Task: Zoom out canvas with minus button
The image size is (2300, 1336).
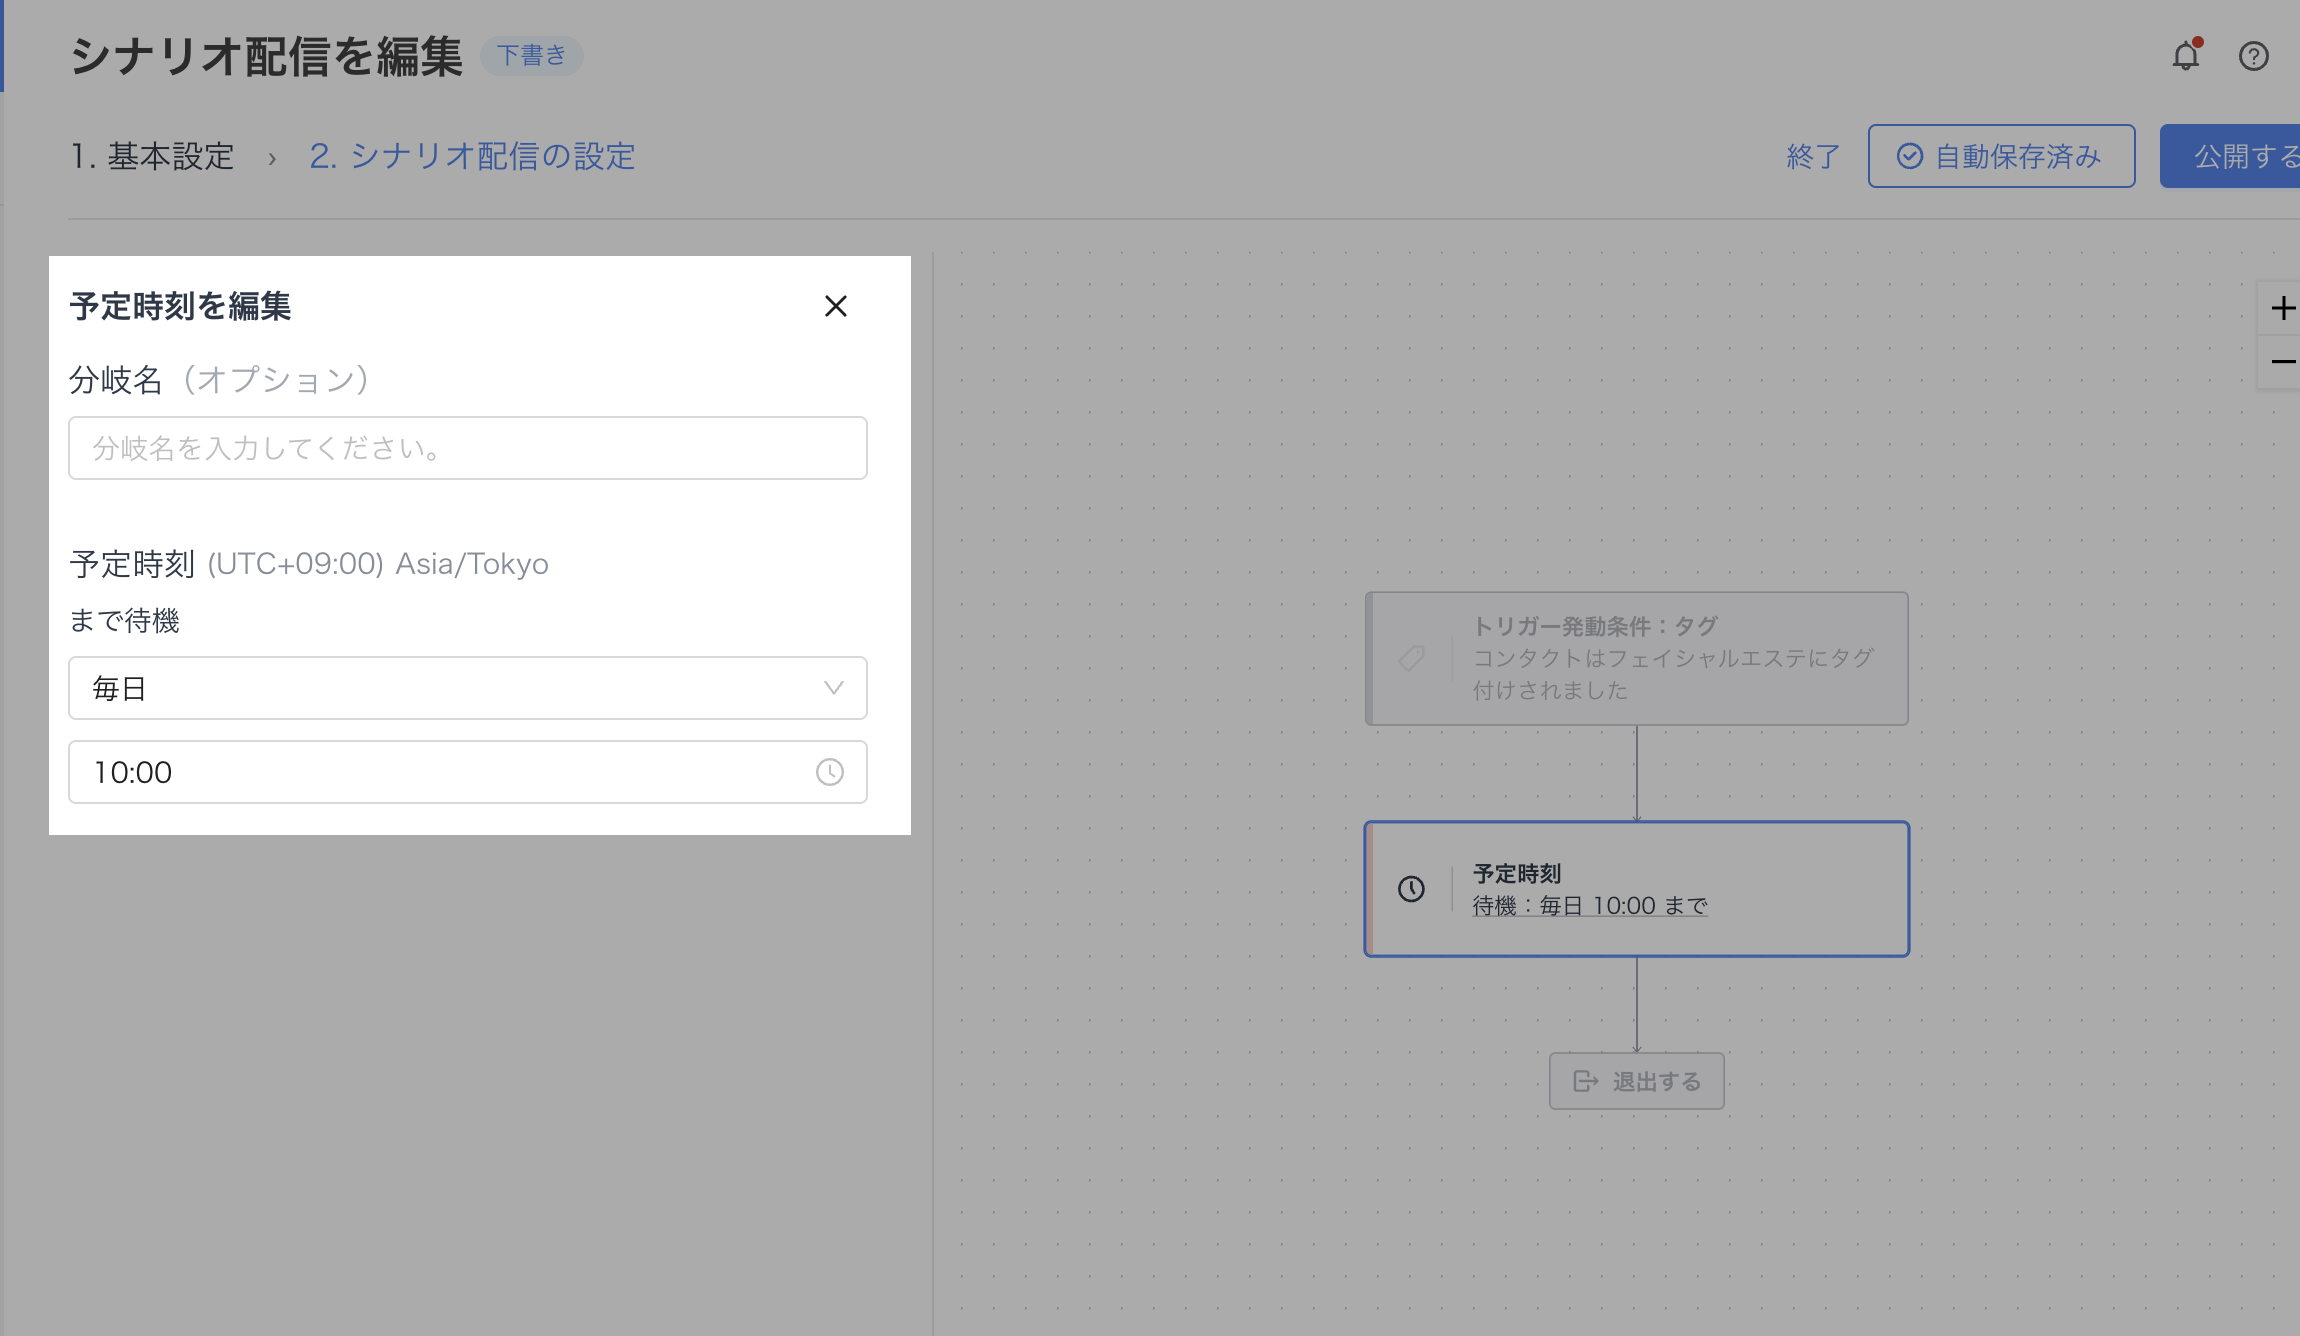Action: [2282, 361]
